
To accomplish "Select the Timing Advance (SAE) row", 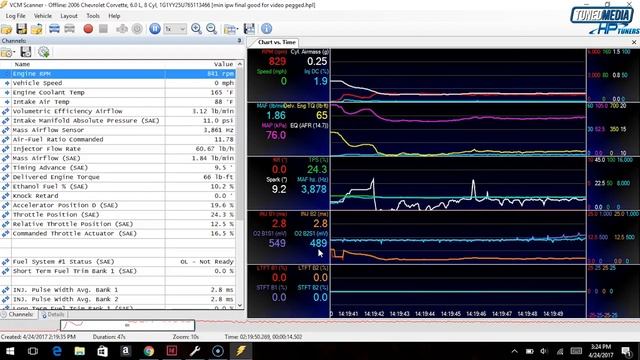I will click(118, 168).
